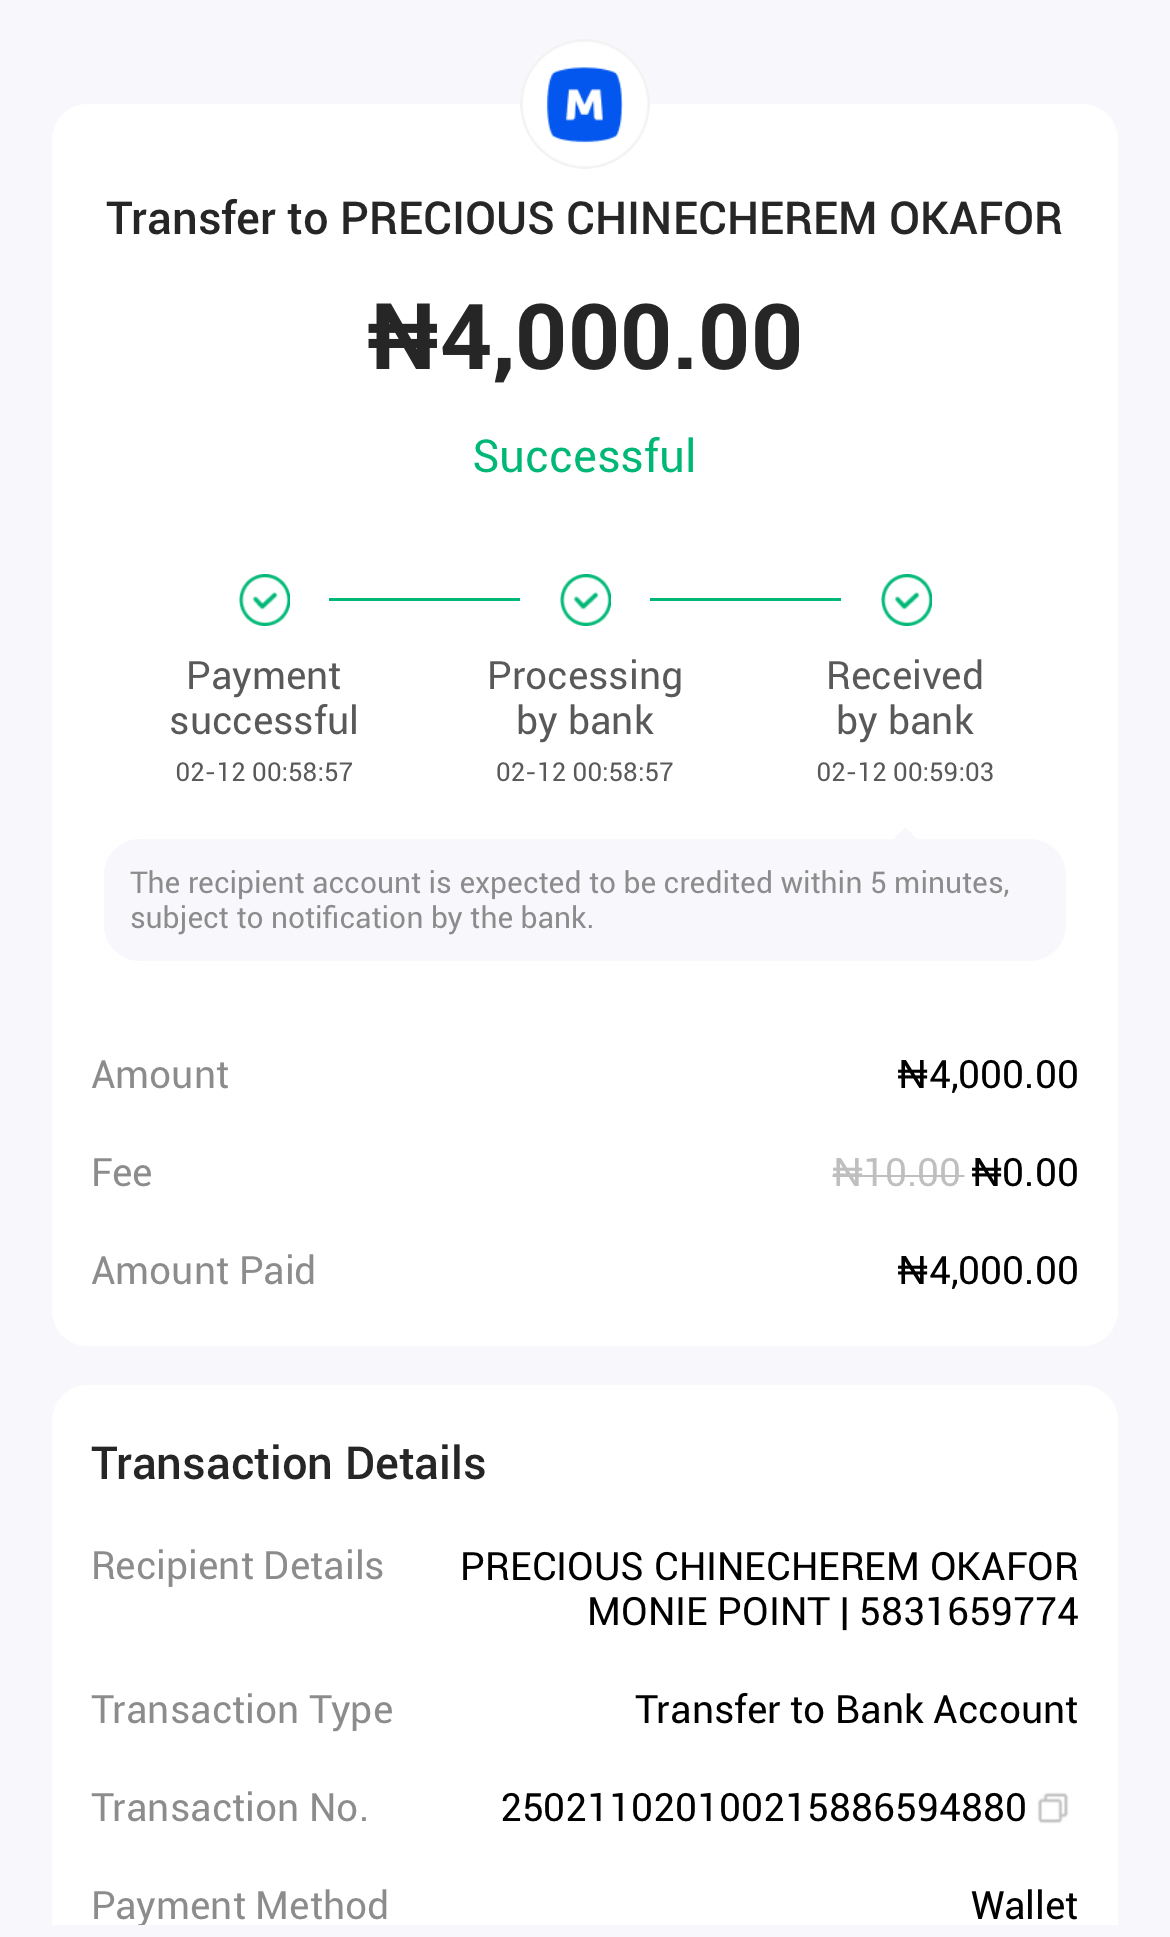Tap the struck-through ₦10.00 fee
Viewport: 1170px width, 1937px height.
tap(896, 1173)
